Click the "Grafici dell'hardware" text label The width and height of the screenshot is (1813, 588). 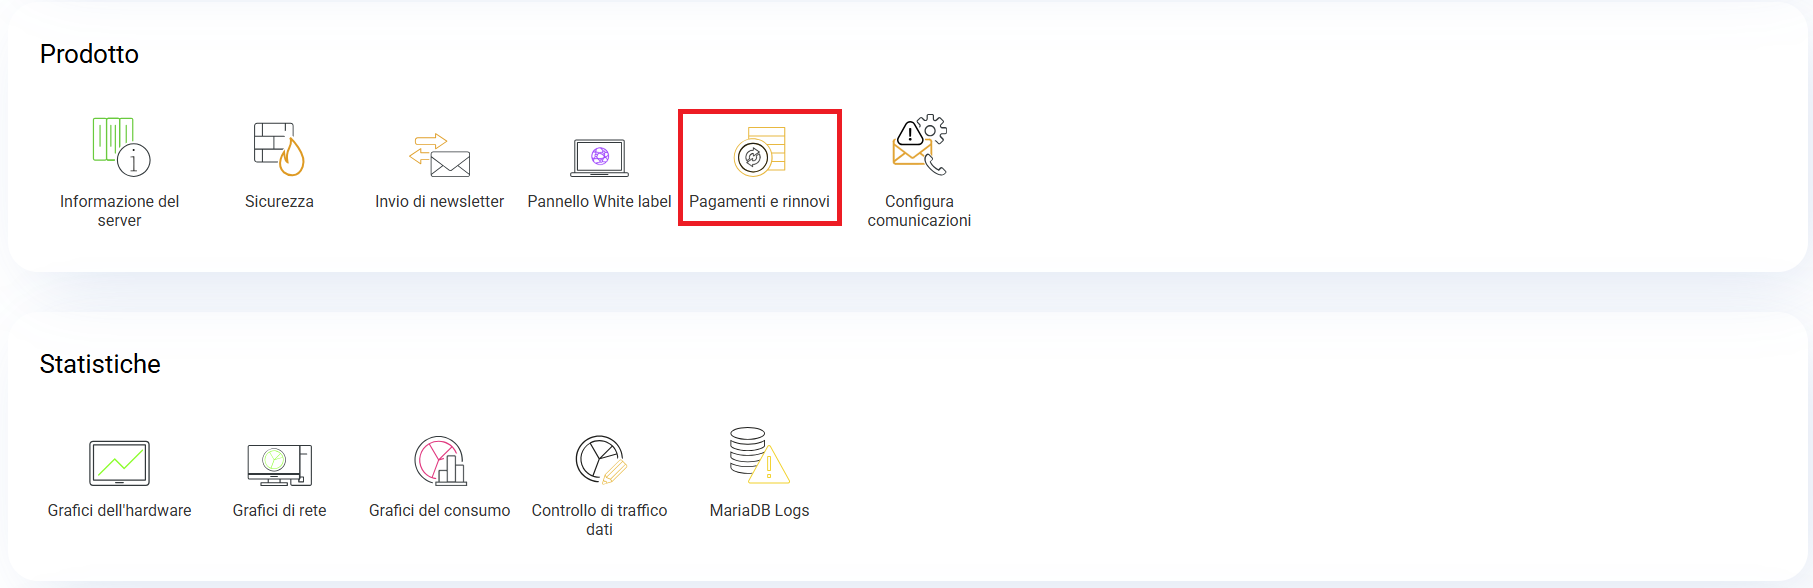119,511
